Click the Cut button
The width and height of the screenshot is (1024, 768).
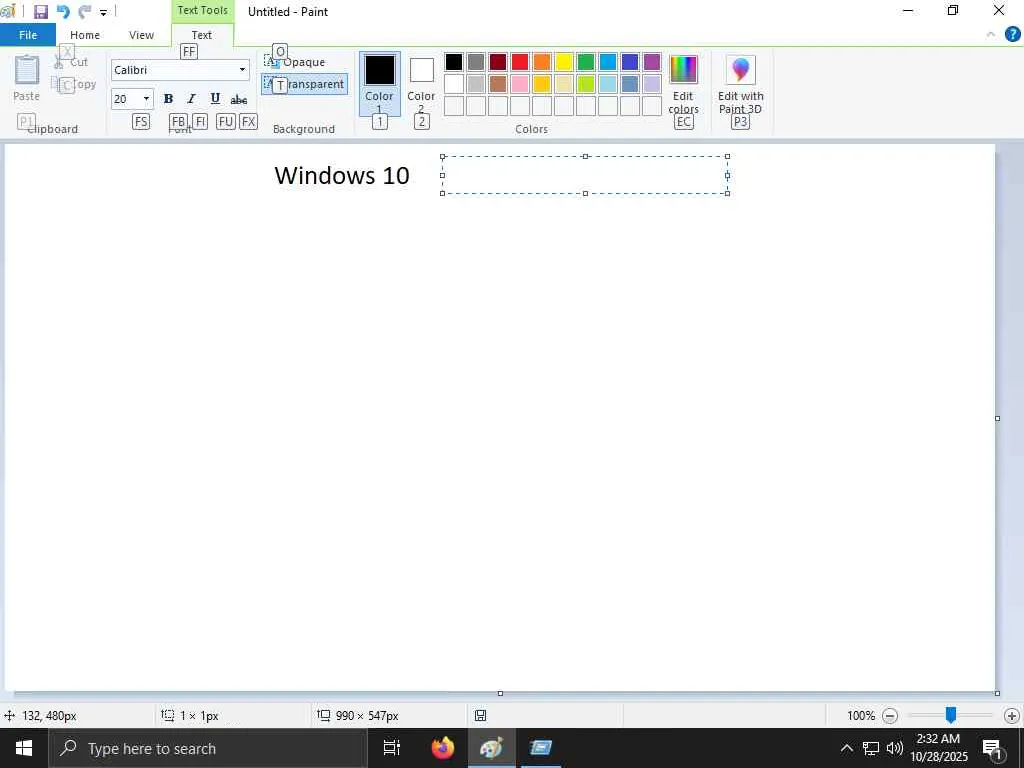pyautogui.click(x=70, y=62)
